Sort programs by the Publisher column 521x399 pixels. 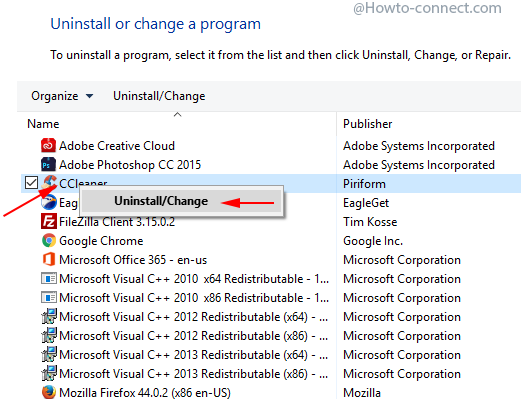click(367, 124)
